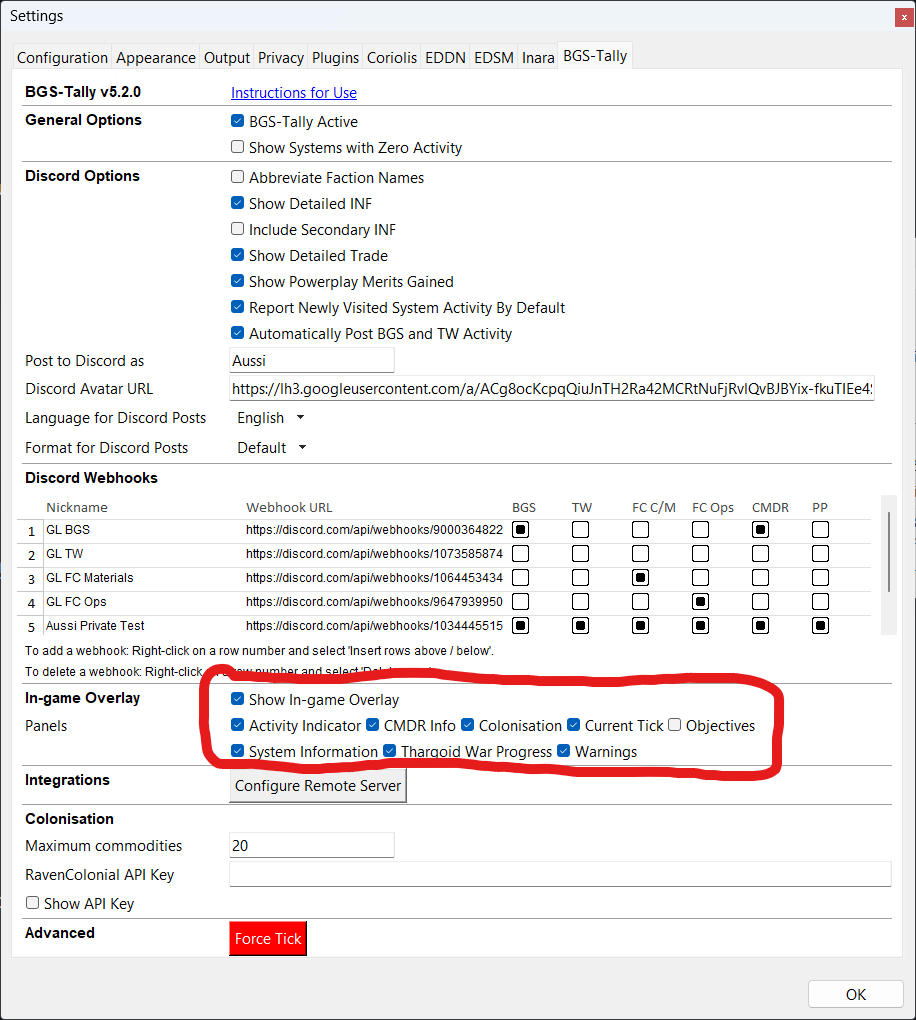Toggle FC C/M checkbox for GL FC Materials
This screenshot has width=916, height=1020.
[640, 578]
